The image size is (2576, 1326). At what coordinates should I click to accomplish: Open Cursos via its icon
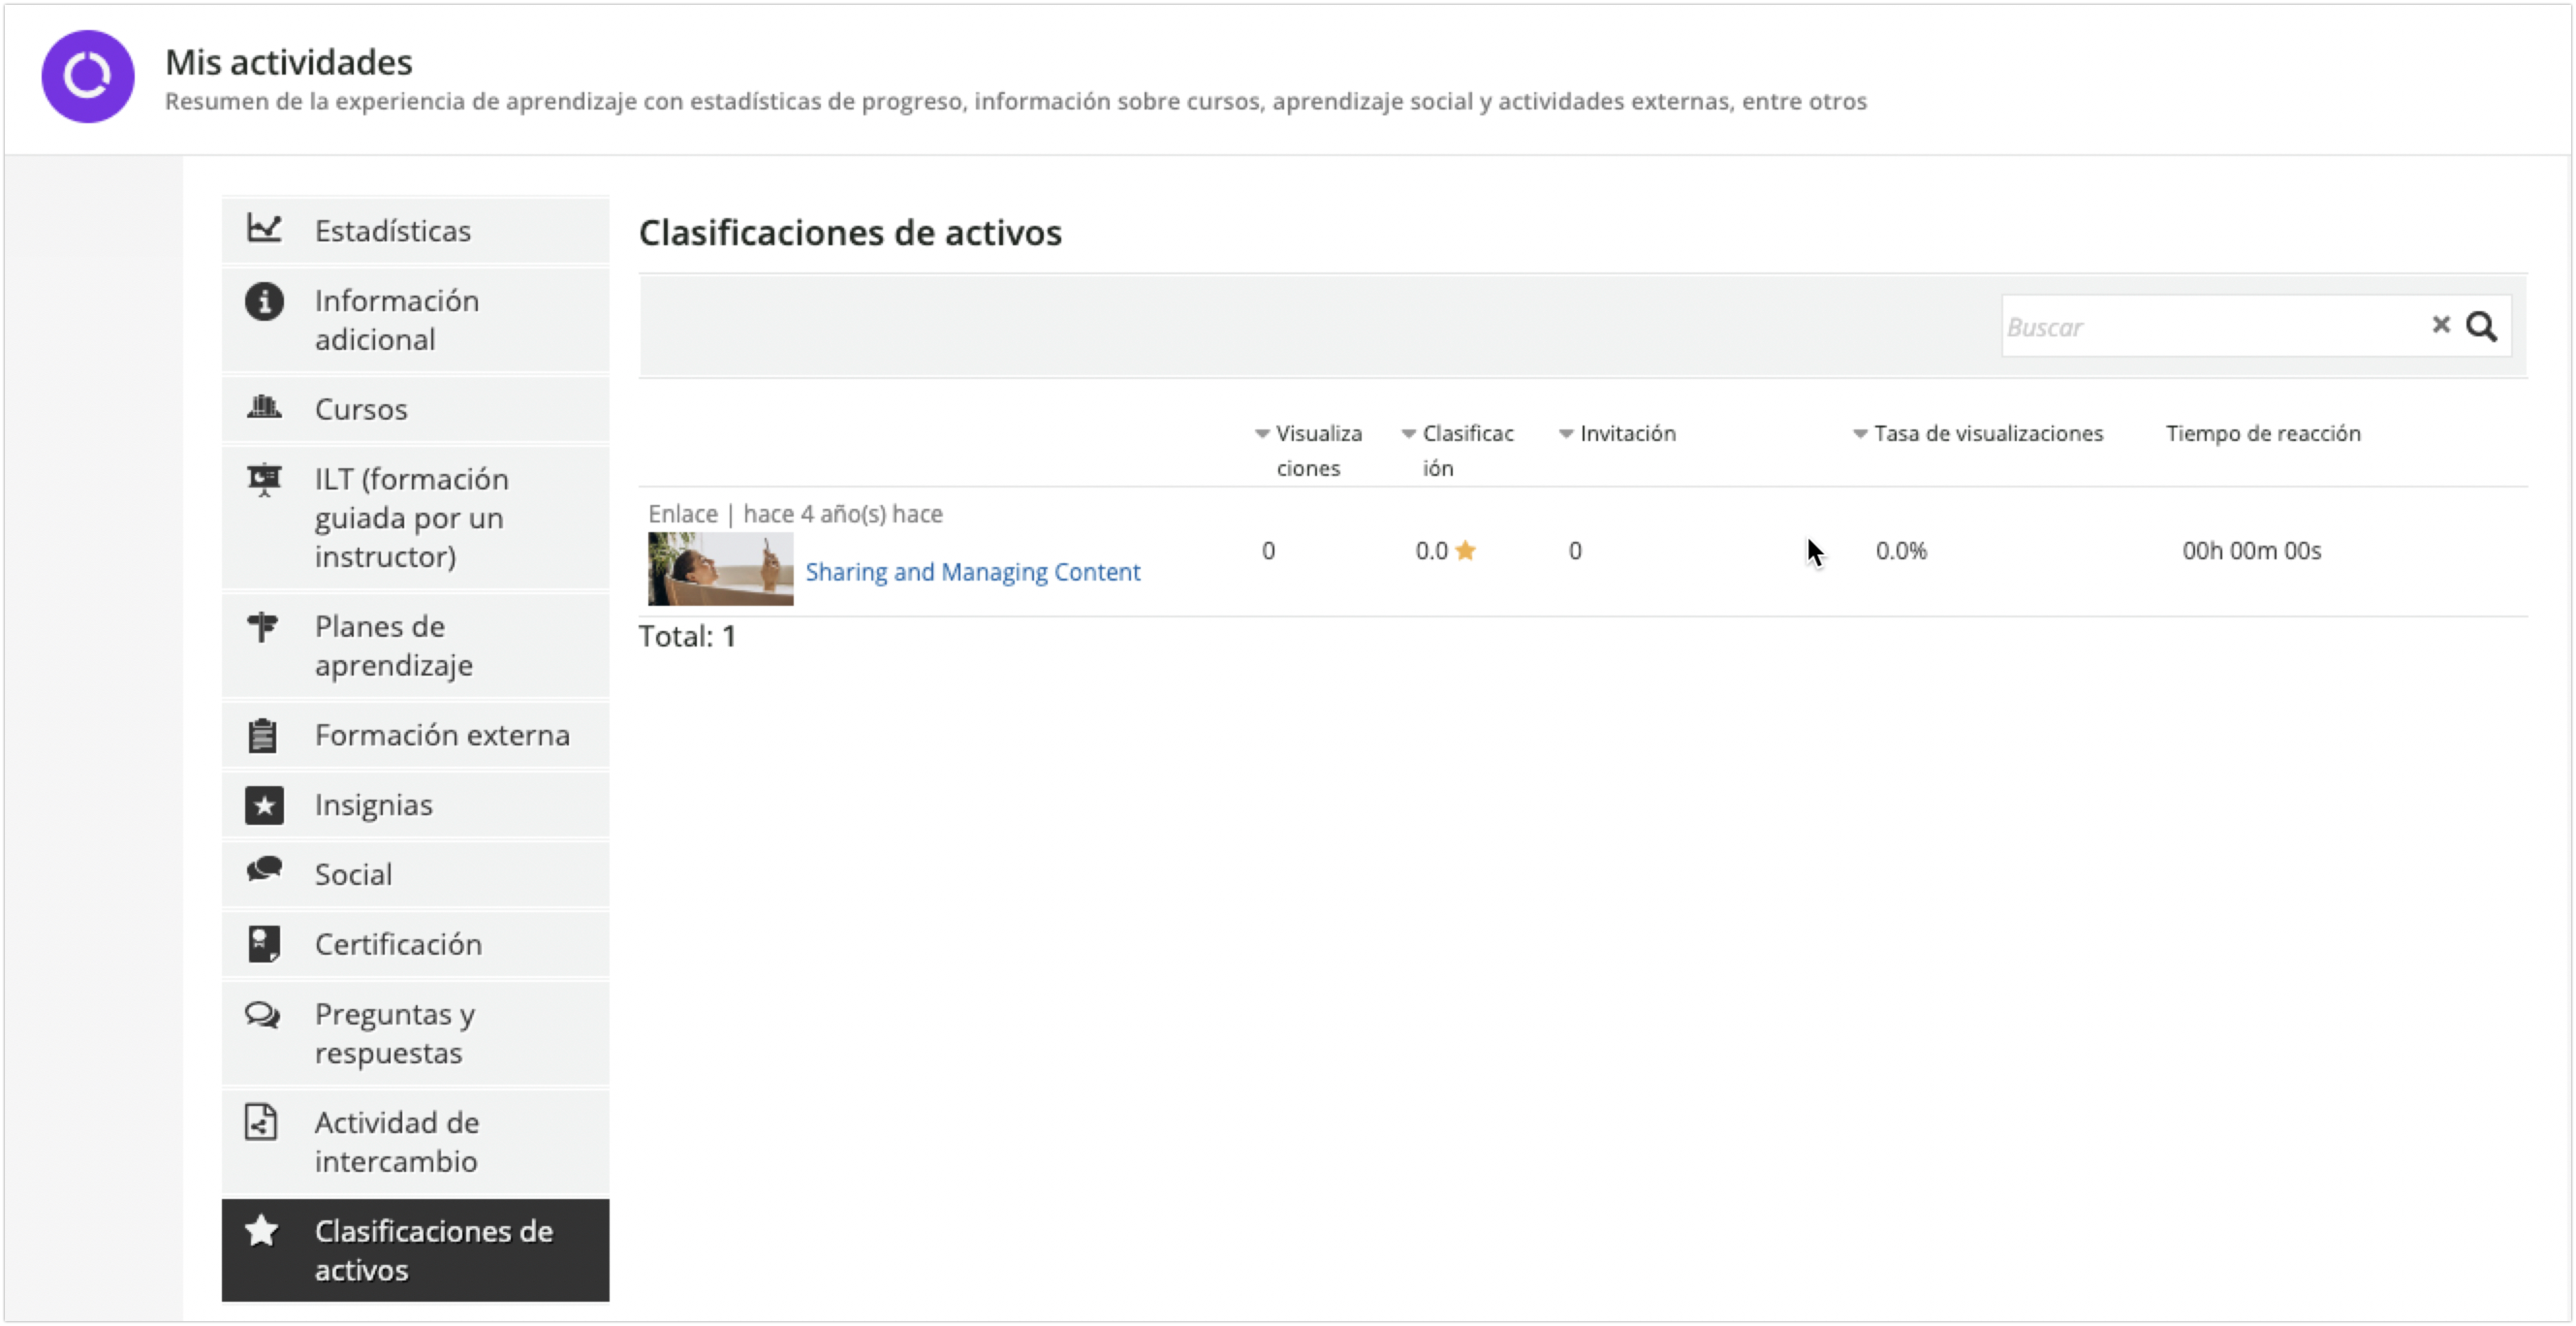pyautogui.click(x=264, y=407)
